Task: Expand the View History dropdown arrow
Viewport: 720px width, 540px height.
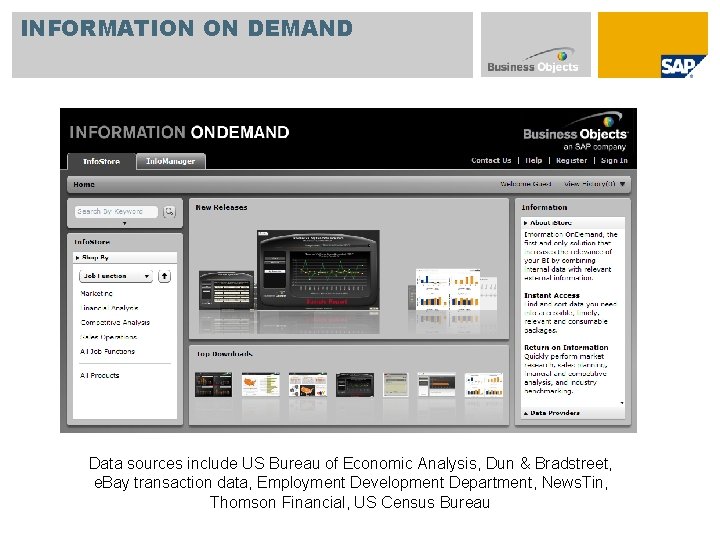Action: (x=622, y=184)
